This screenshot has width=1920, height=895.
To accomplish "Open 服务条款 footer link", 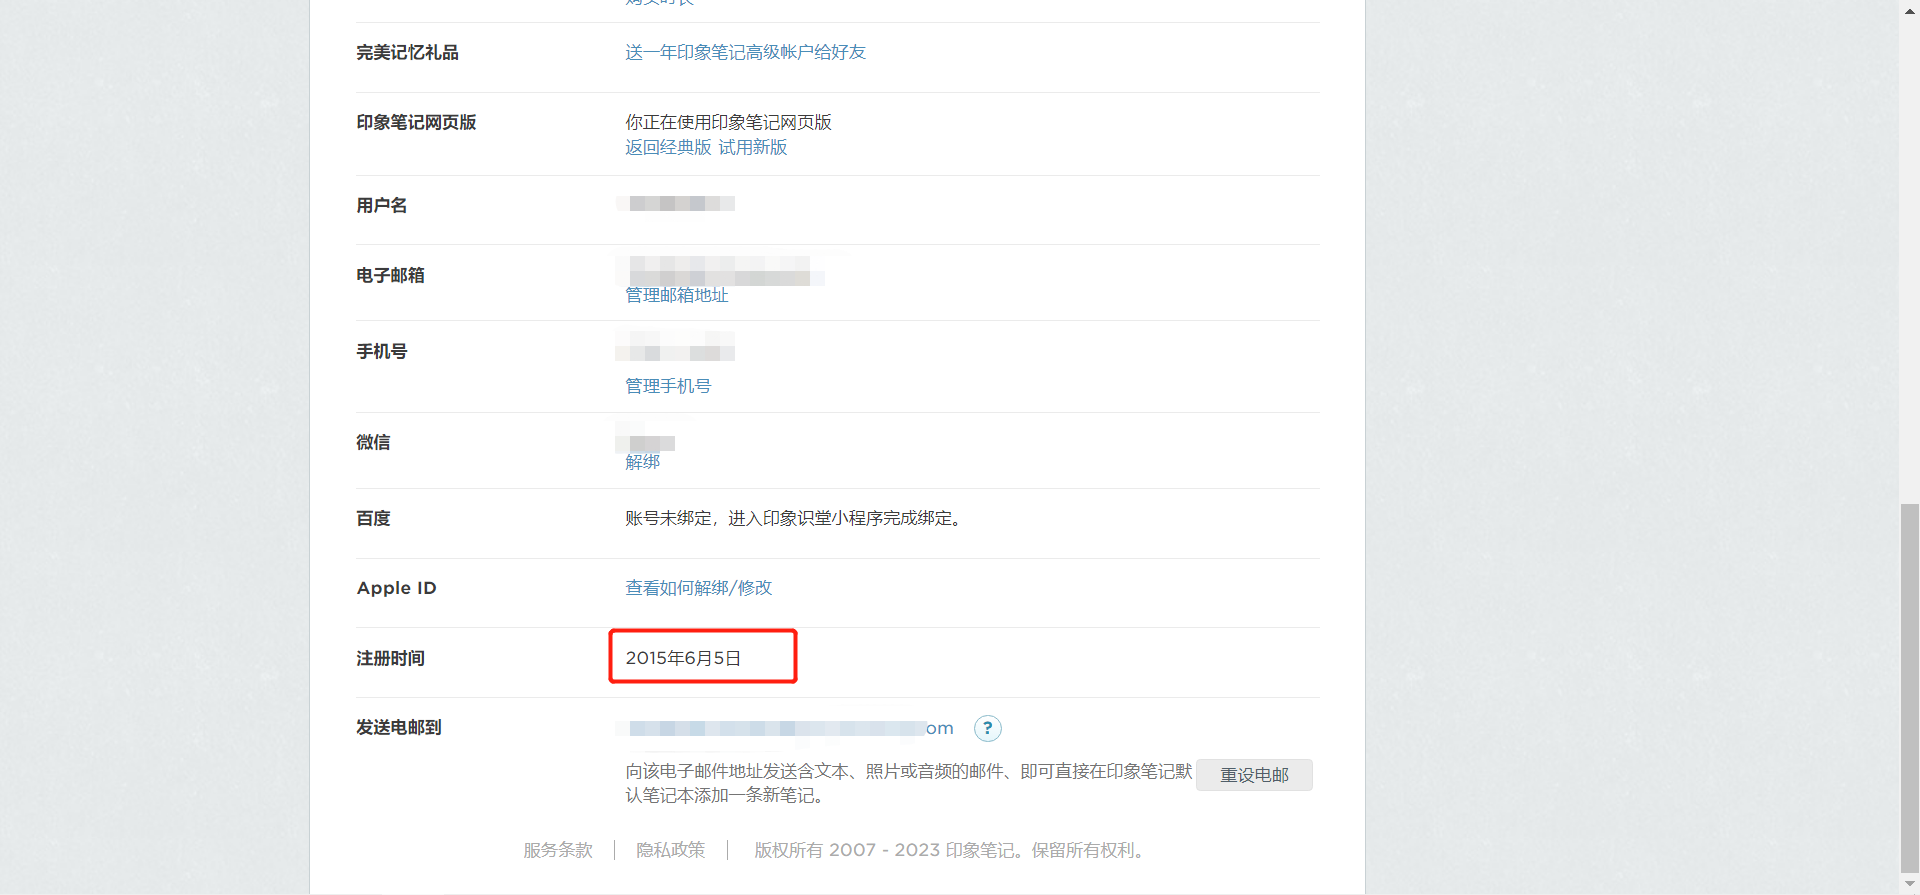I will (x=558, y=850).
